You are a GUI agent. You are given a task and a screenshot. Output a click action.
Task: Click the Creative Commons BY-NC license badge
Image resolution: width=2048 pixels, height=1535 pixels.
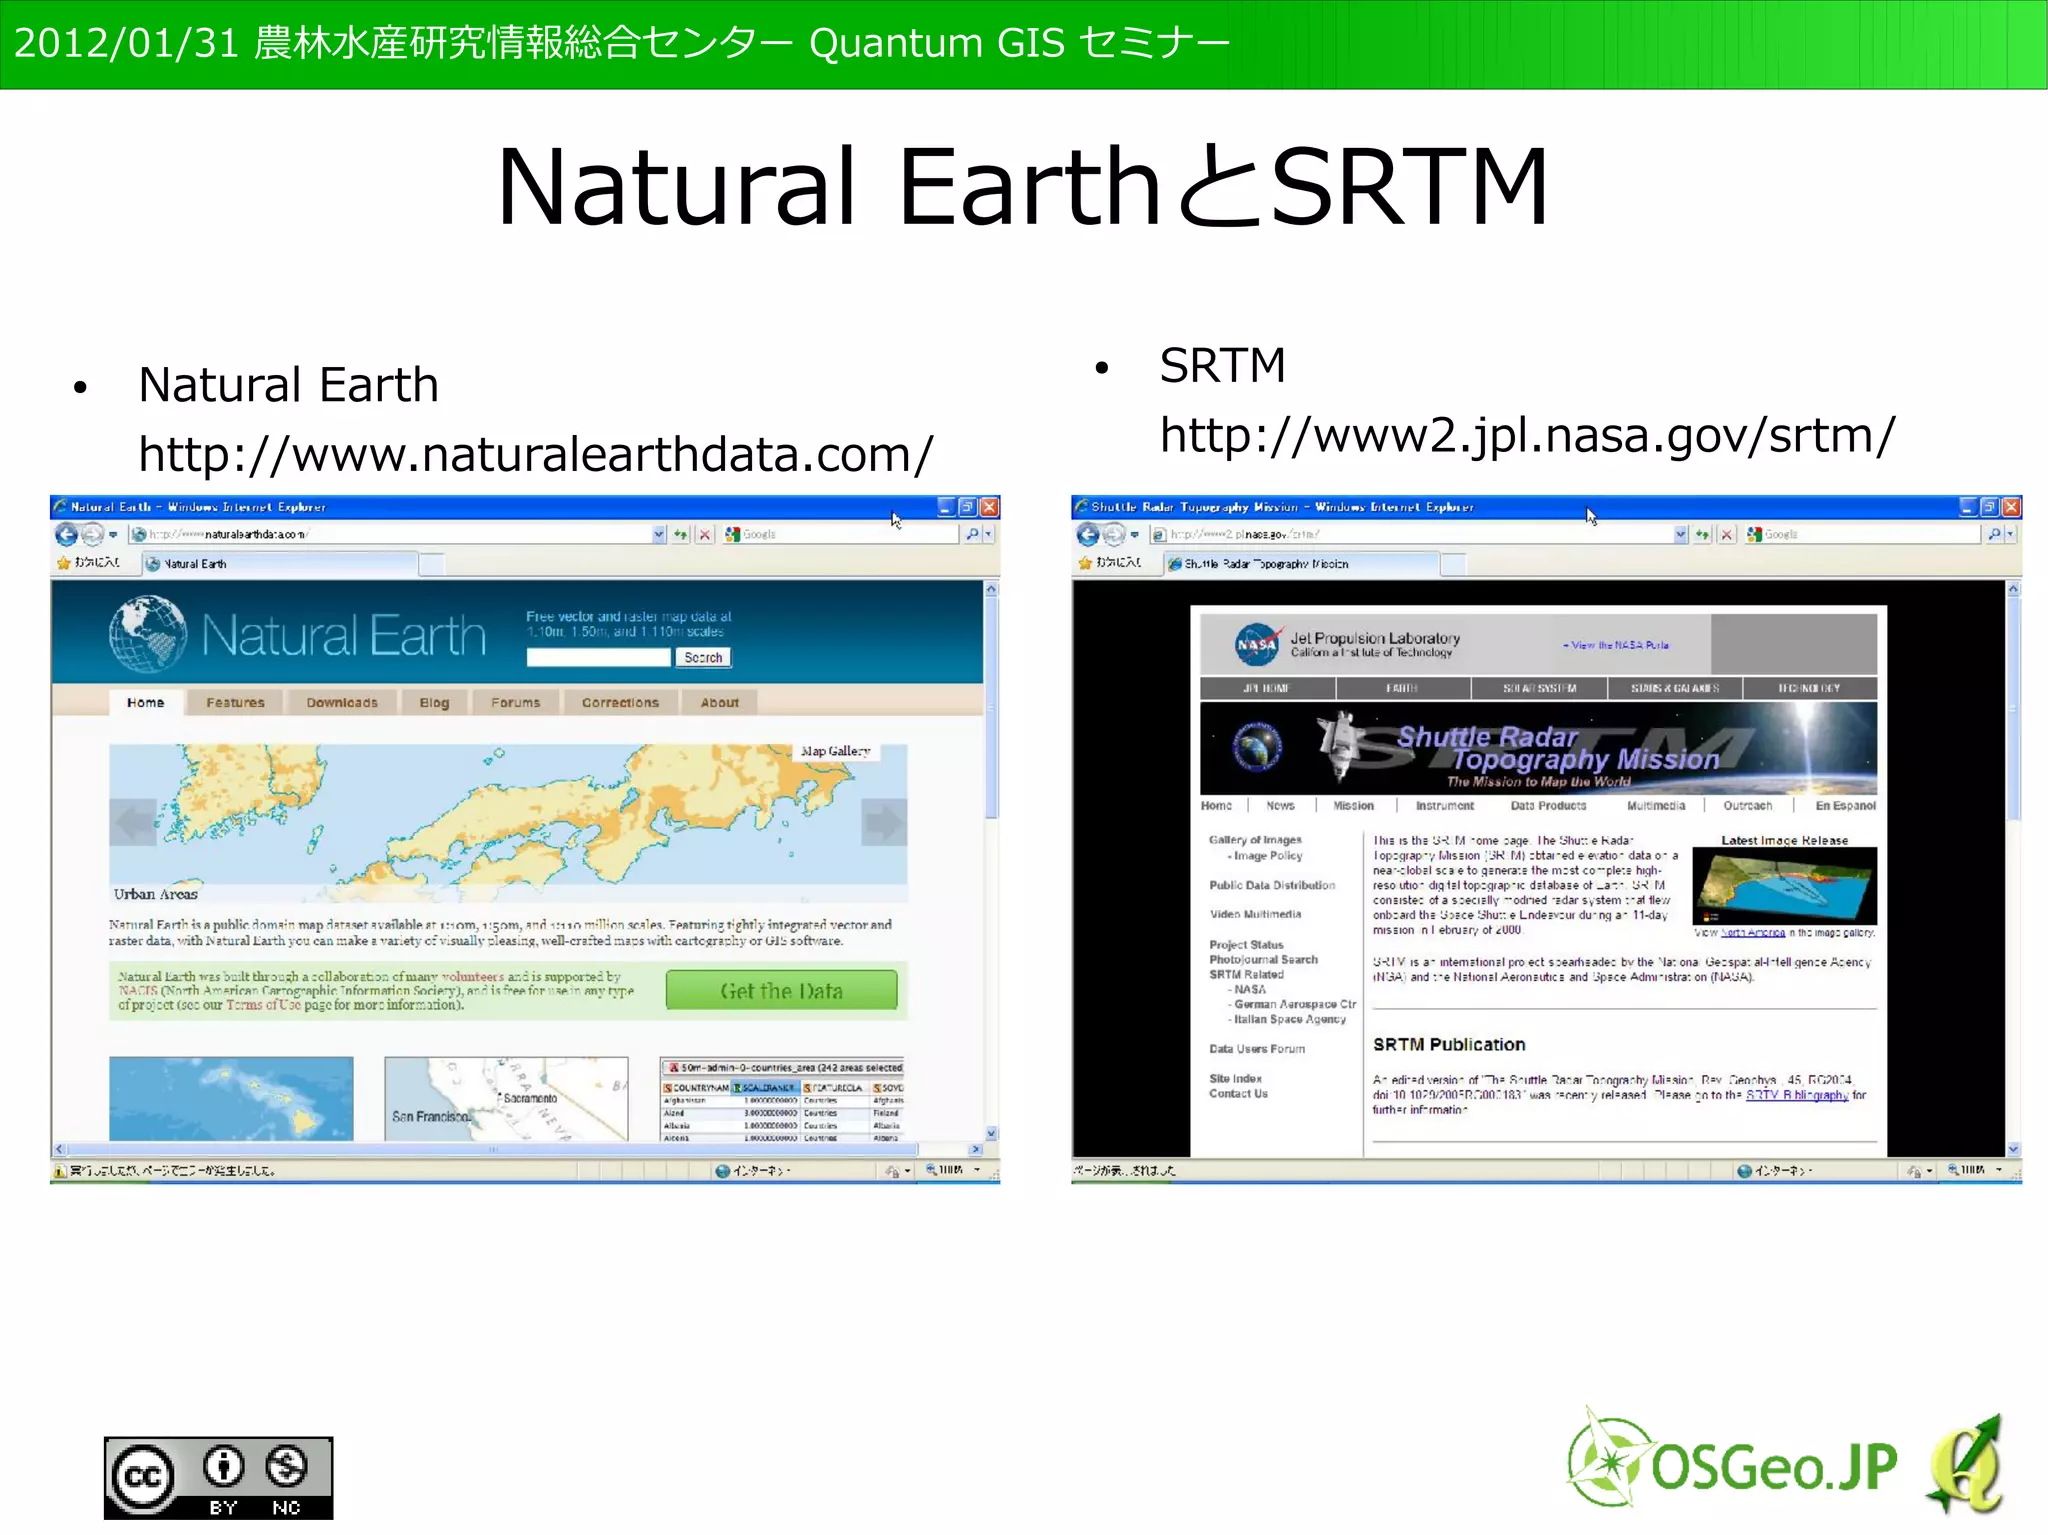[218, 1478]
